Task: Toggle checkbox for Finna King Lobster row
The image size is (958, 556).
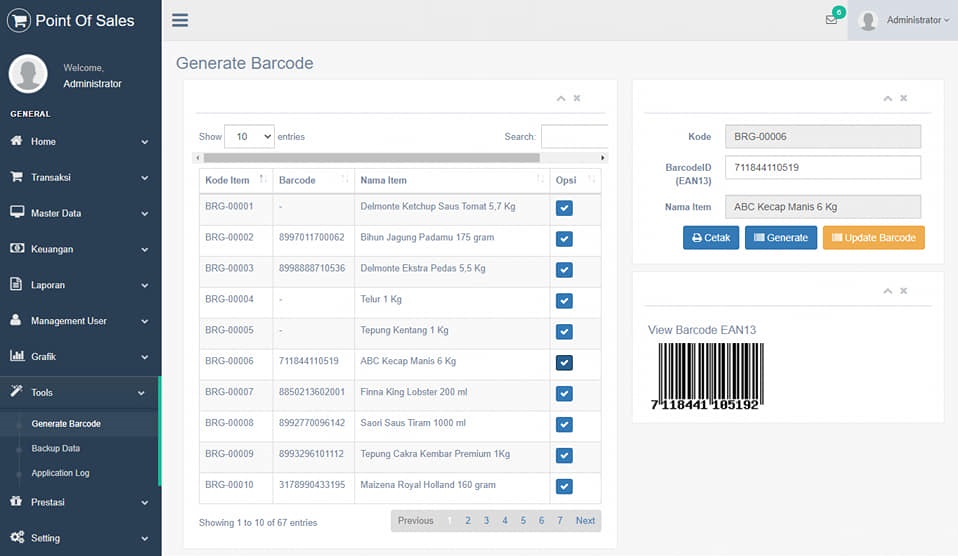Action: [564, 394]
